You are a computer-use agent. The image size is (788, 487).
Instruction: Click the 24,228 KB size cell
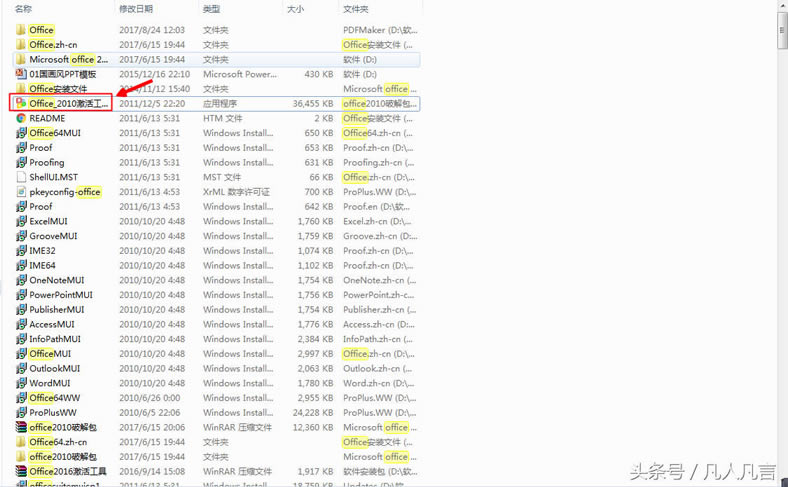click(x=313, y=413)
